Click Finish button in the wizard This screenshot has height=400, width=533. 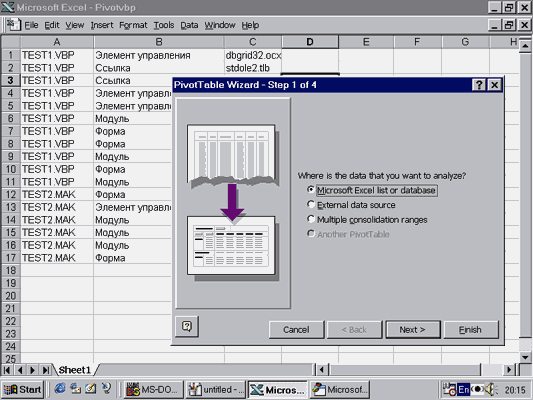coord(471,330)
